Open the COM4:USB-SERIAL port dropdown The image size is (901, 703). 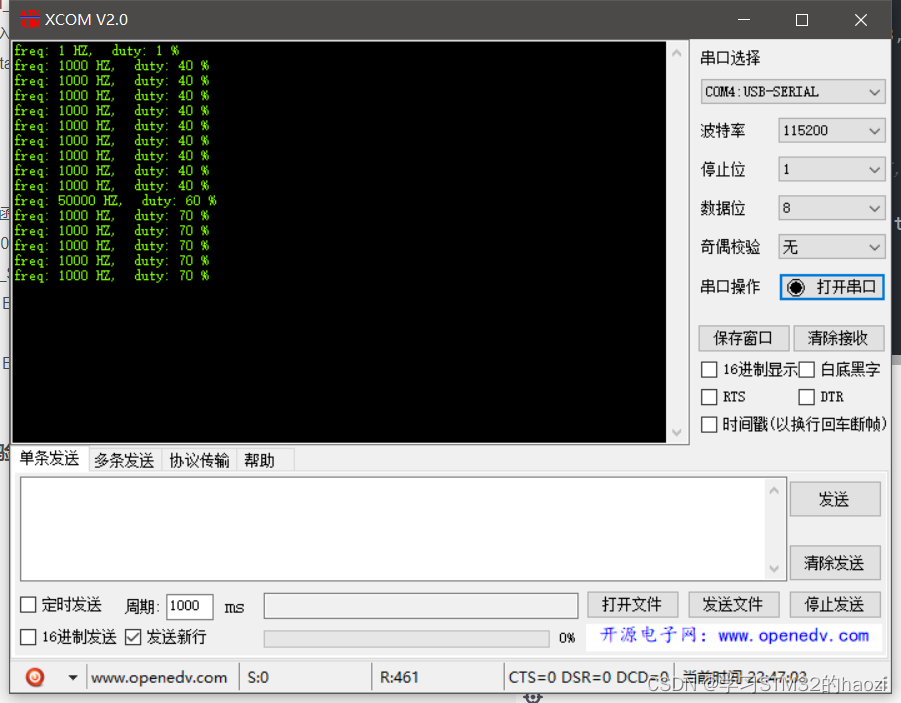point(793,92)
